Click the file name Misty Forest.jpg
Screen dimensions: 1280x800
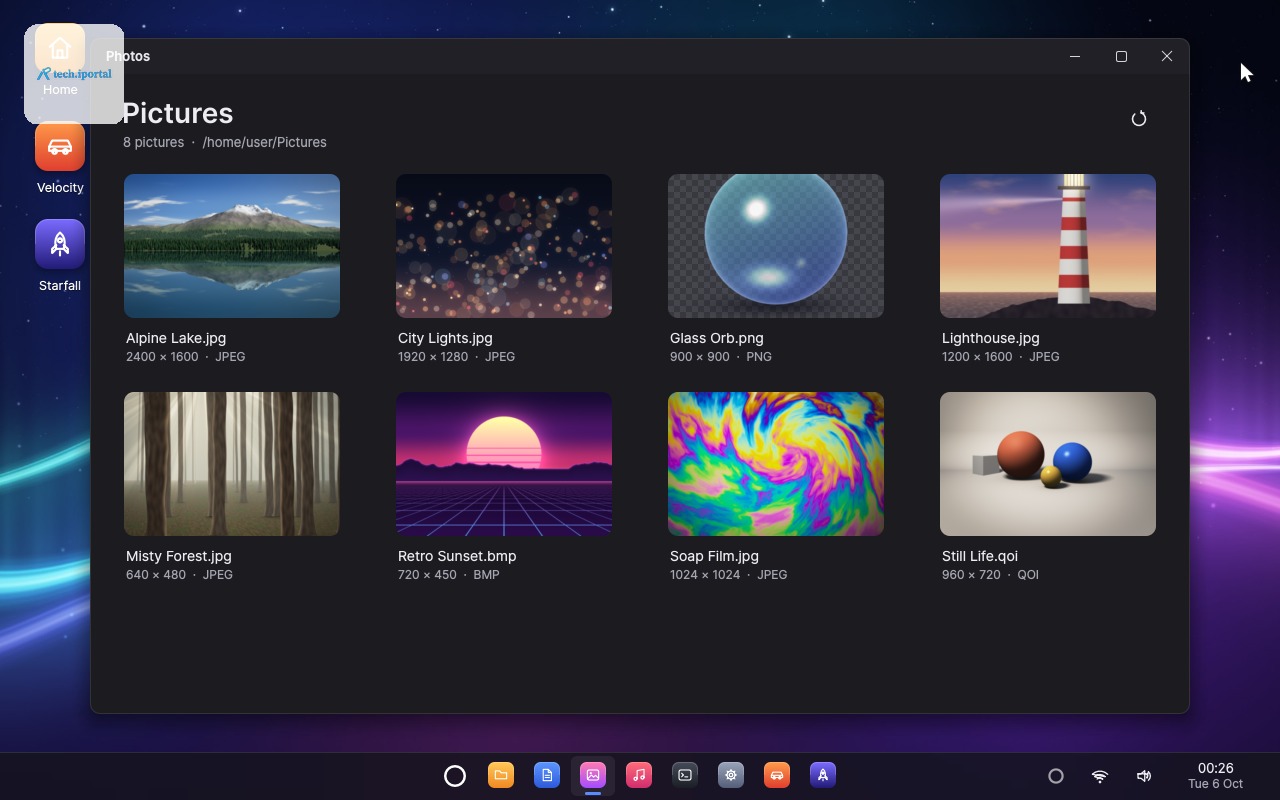click(179, 556)
